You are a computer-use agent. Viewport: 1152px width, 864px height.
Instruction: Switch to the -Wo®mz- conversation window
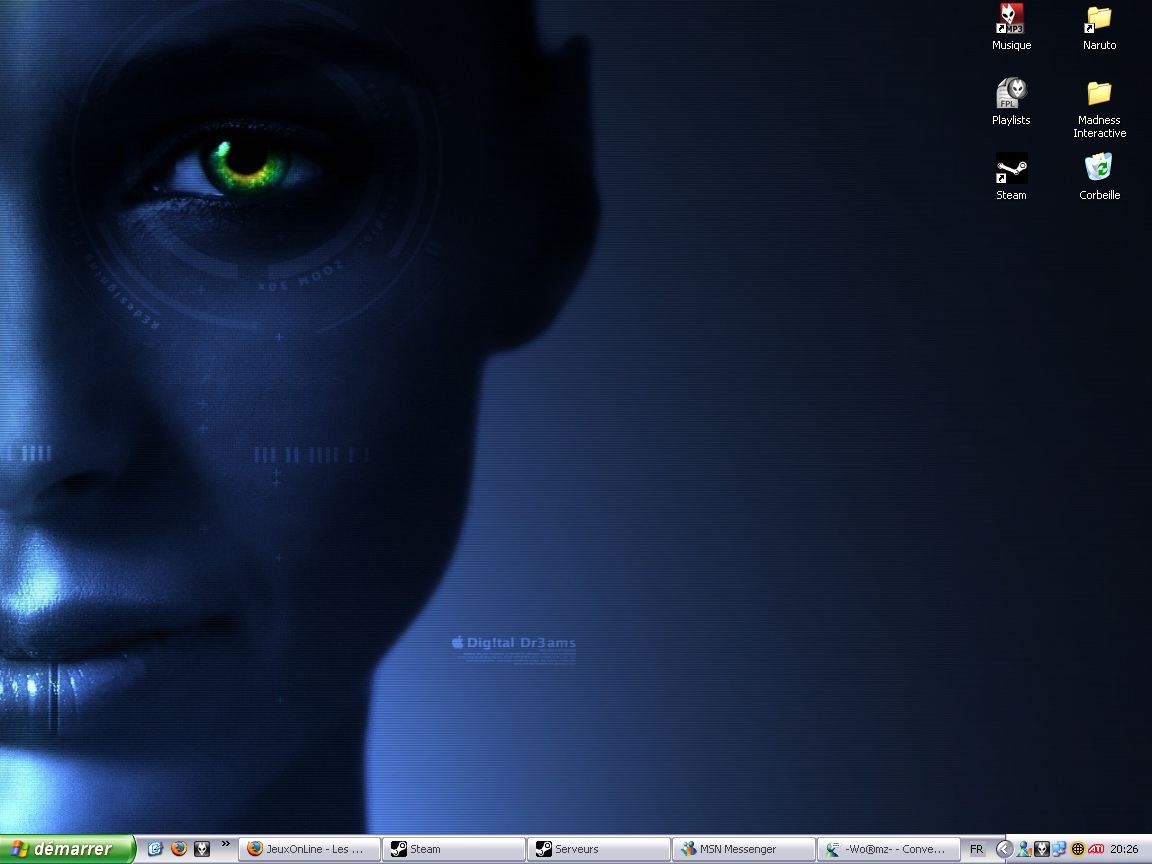pos(888,849)
